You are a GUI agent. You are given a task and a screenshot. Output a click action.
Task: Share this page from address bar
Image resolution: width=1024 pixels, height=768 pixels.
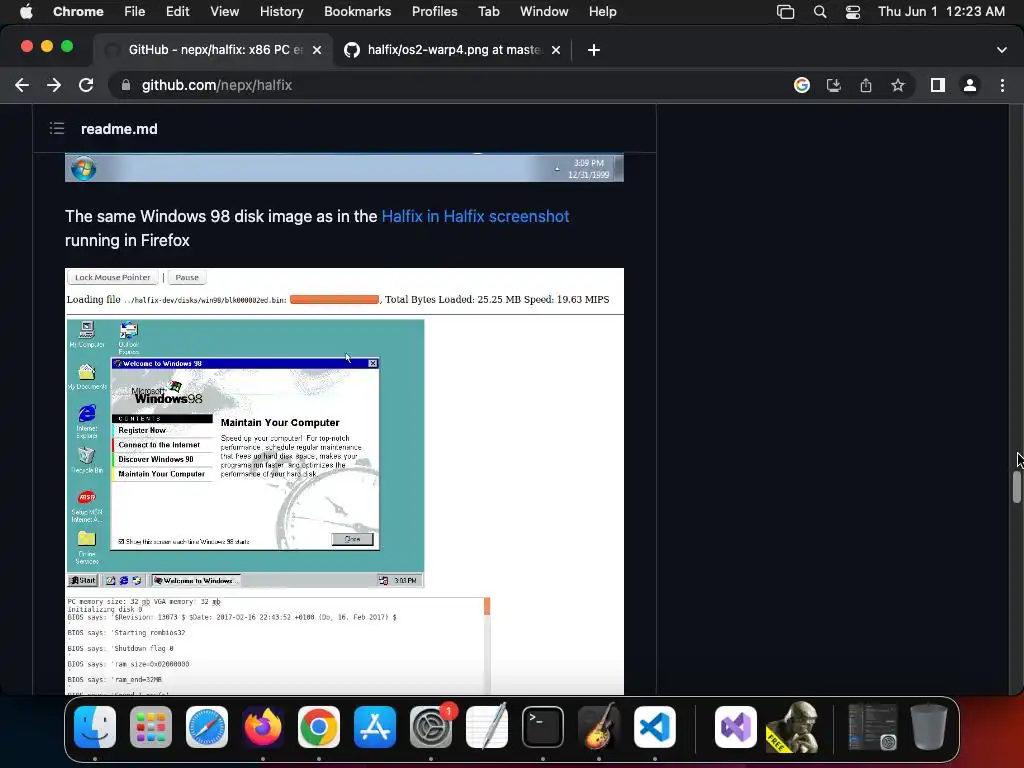pos(866,86)
